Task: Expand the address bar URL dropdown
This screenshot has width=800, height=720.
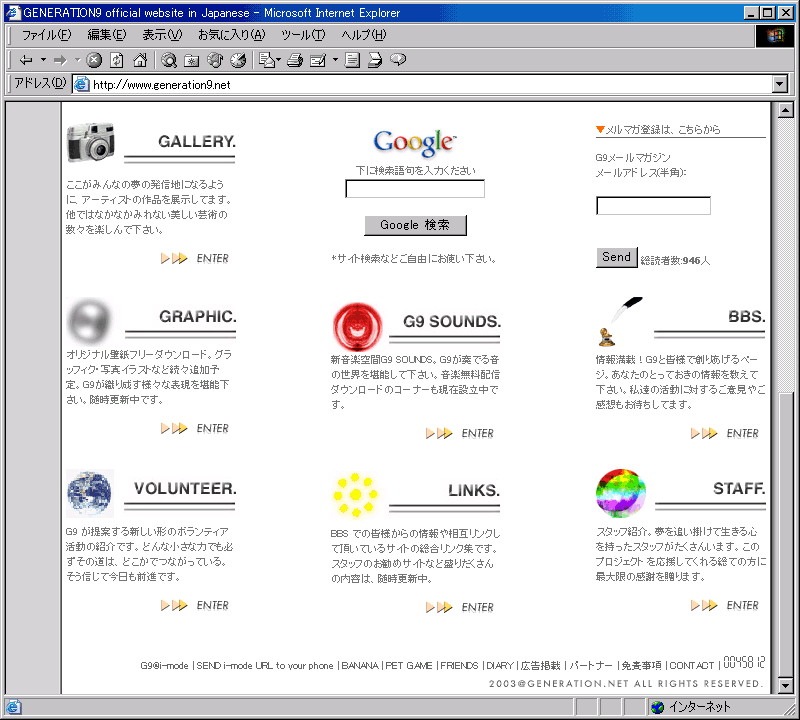Action: point(780,84)
